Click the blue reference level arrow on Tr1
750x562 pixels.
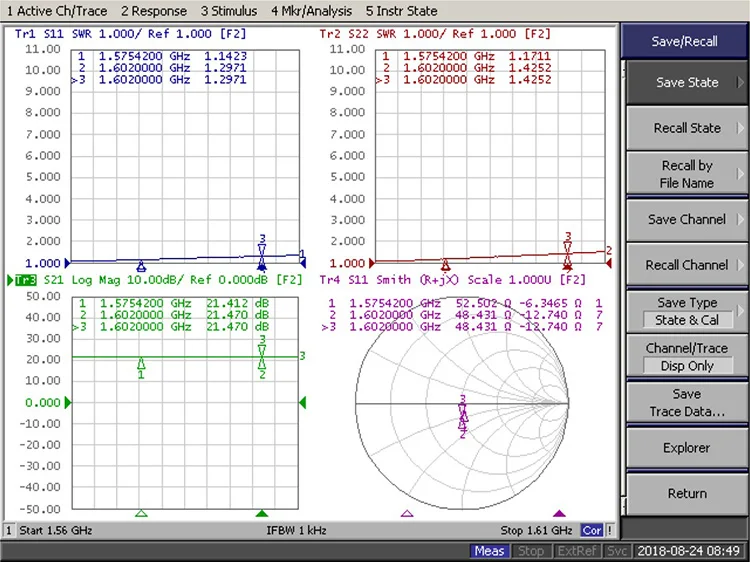[x=67, y=263]
